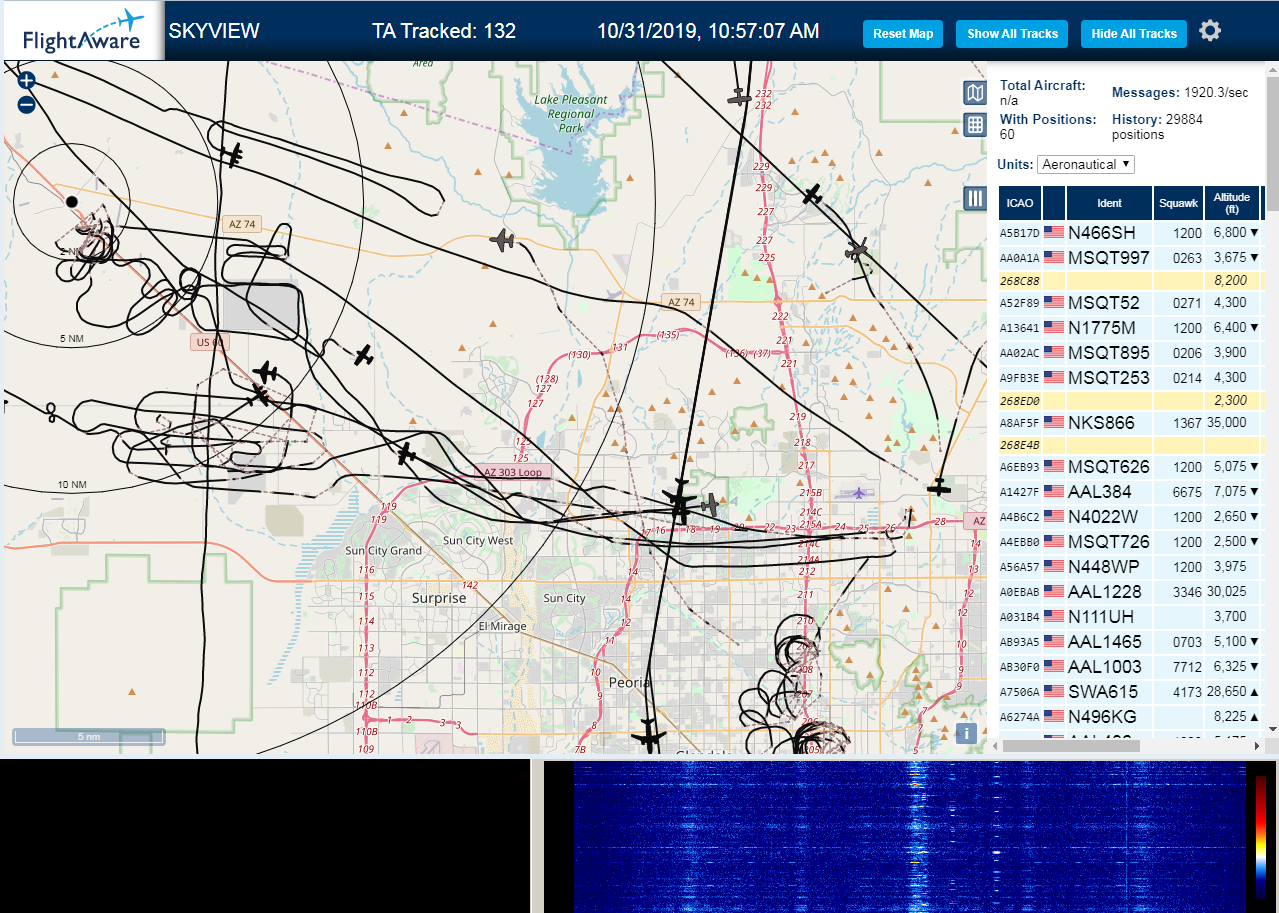1279x913 pixels.
Task: Select the purple aircraft near exit 24
Action: (x=858, y=493)
